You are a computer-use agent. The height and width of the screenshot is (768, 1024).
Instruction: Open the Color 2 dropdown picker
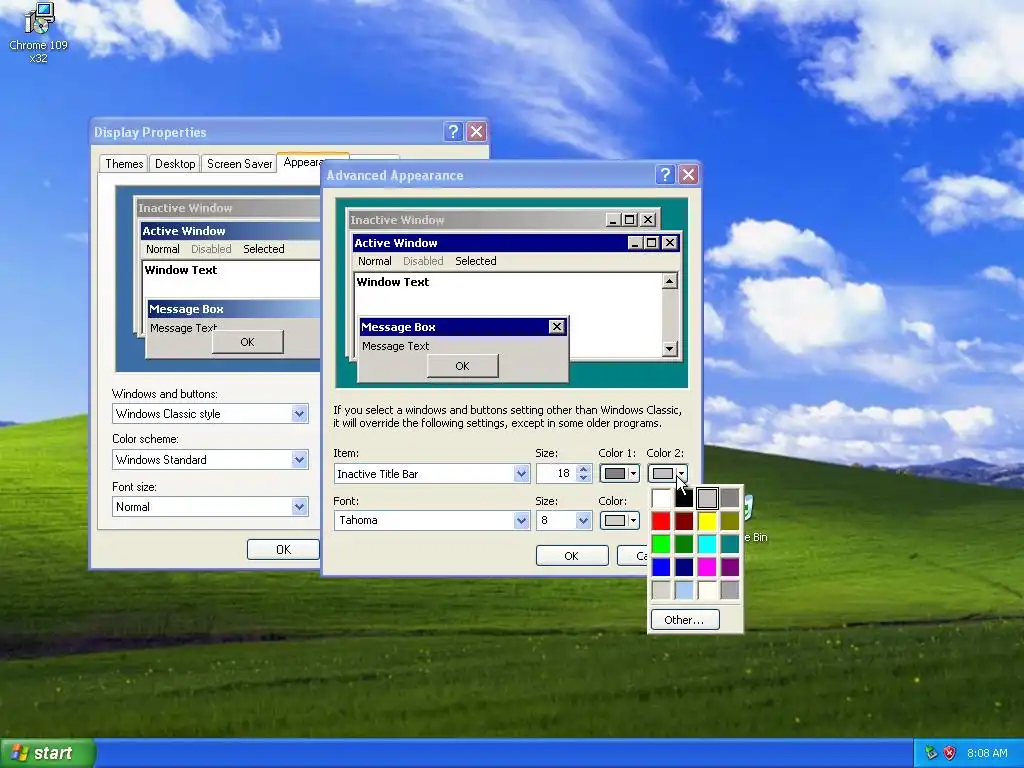tap(667, 473)
